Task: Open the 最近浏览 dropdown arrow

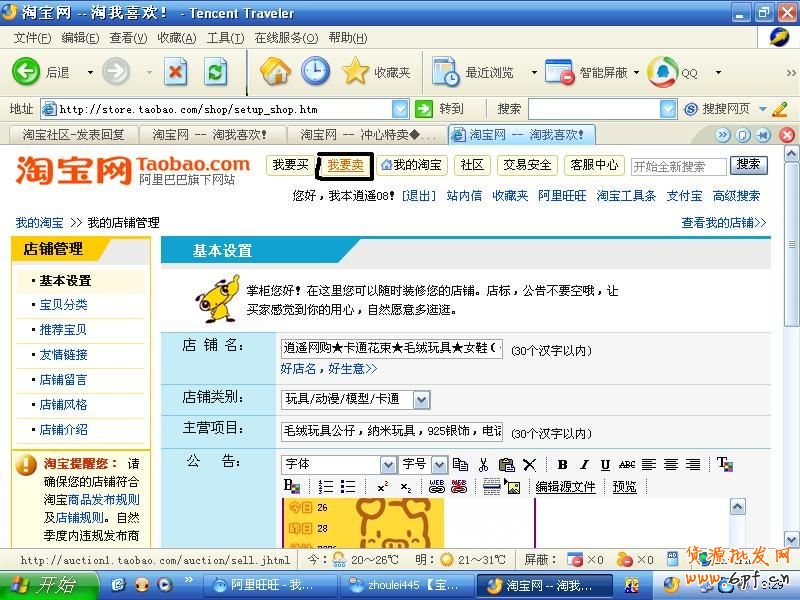Action: [x=534, y=72]
